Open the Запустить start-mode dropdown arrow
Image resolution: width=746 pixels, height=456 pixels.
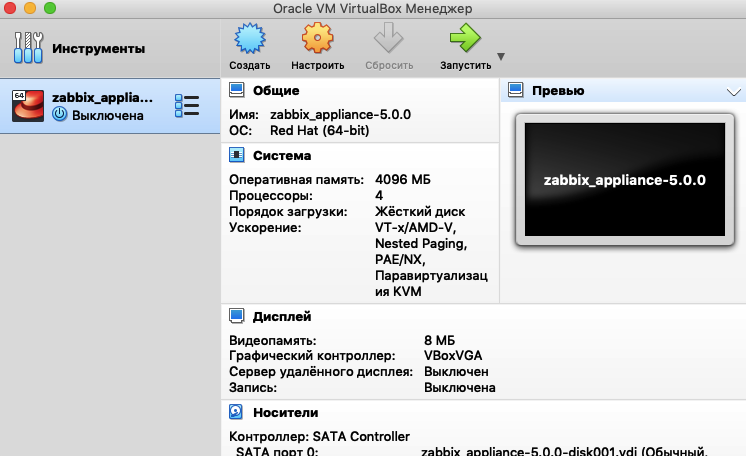coord(501,57)
